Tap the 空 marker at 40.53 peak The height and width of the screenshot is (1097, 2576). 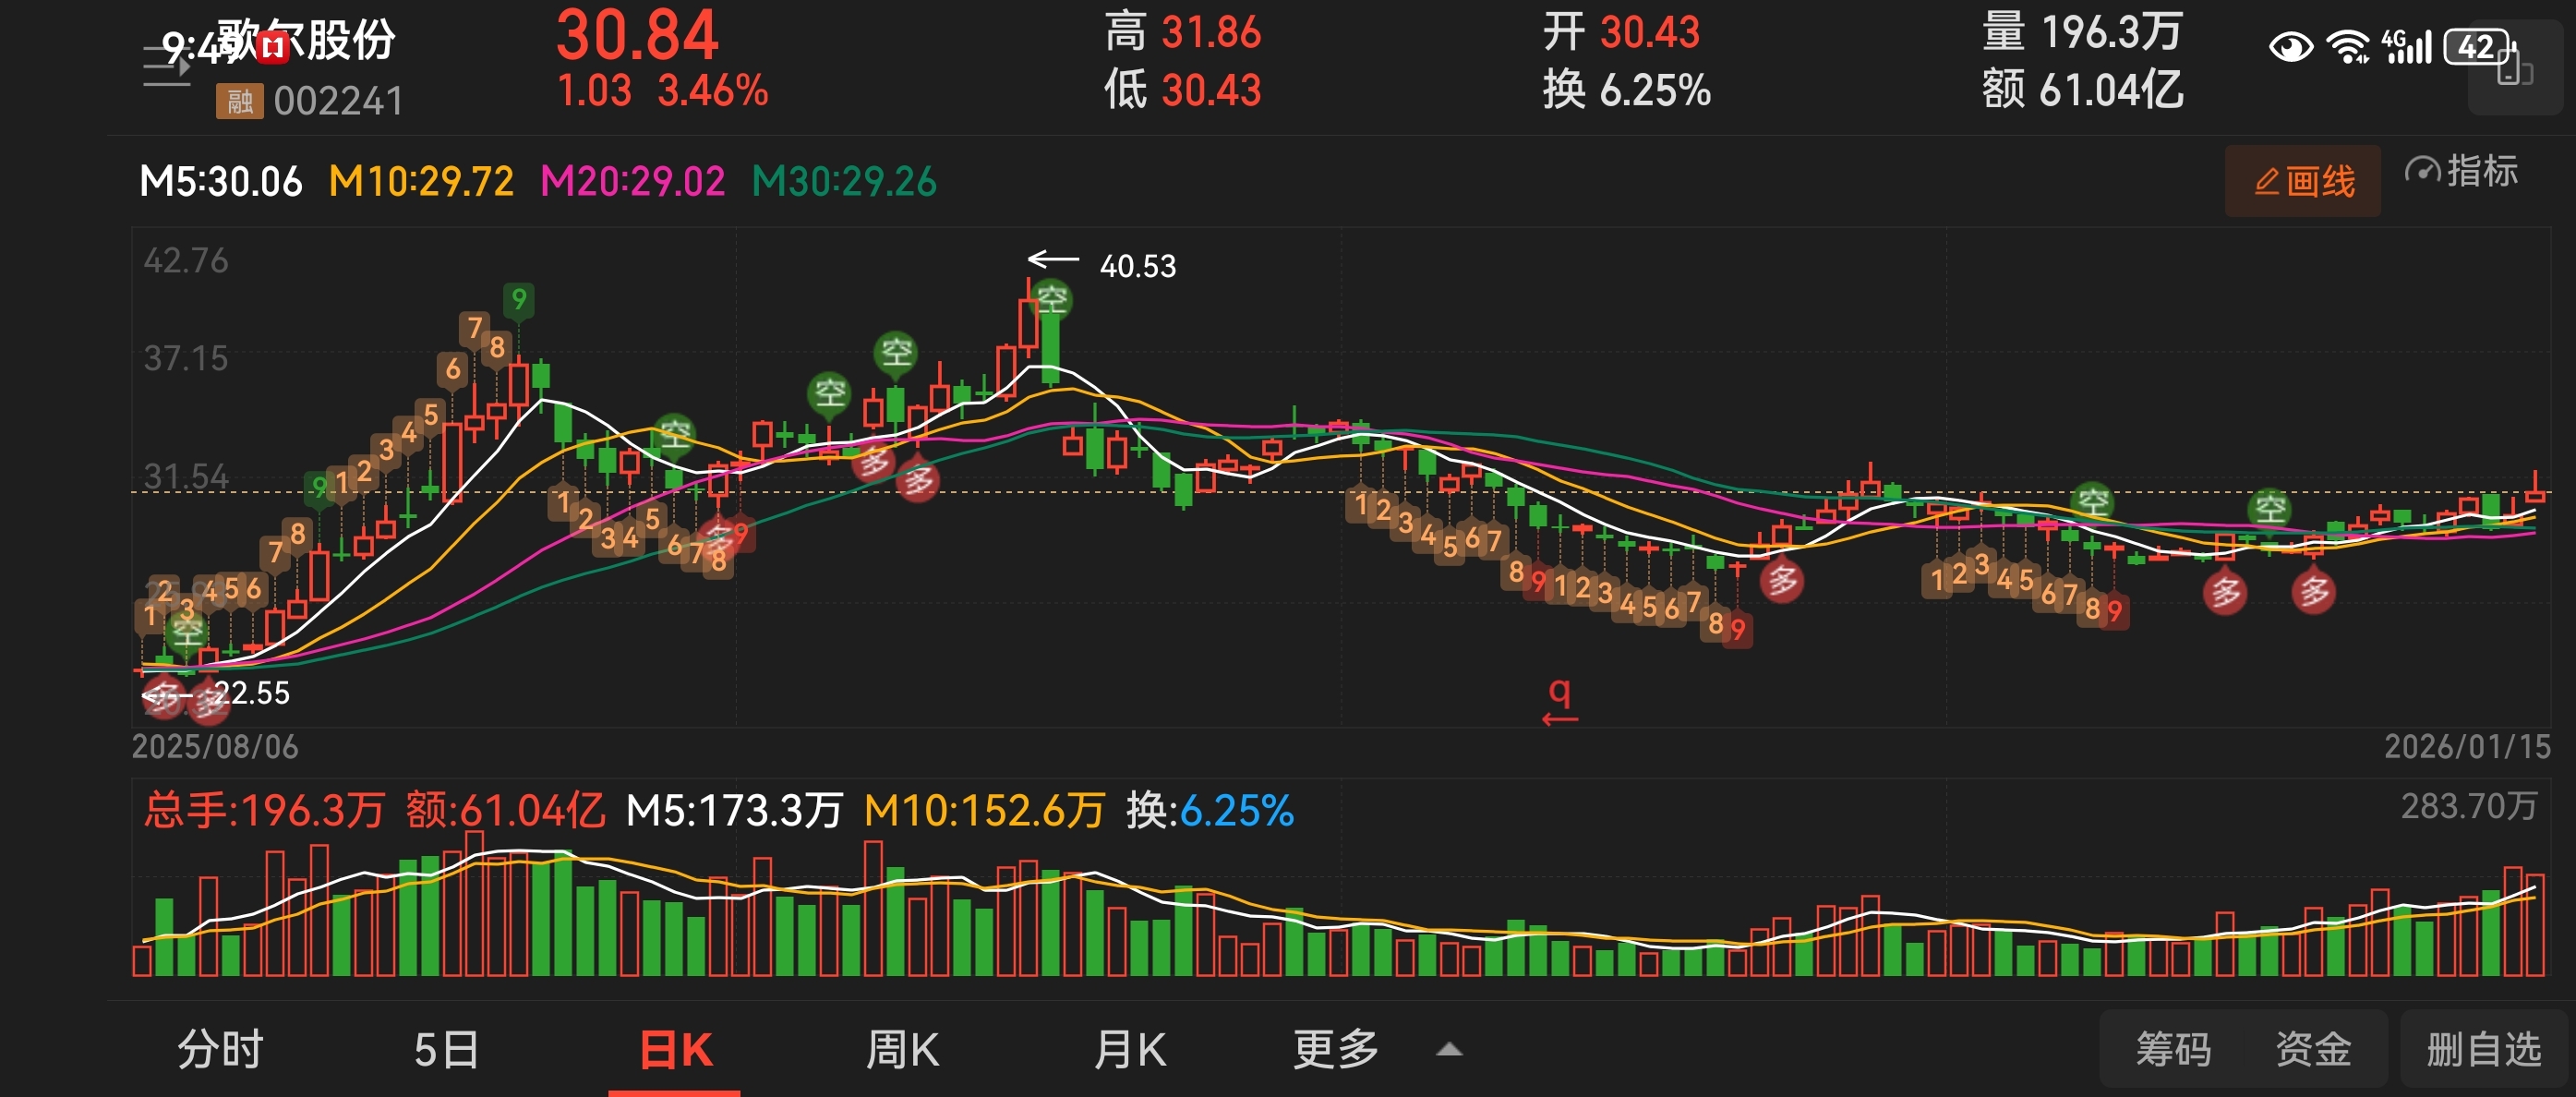1051,299
